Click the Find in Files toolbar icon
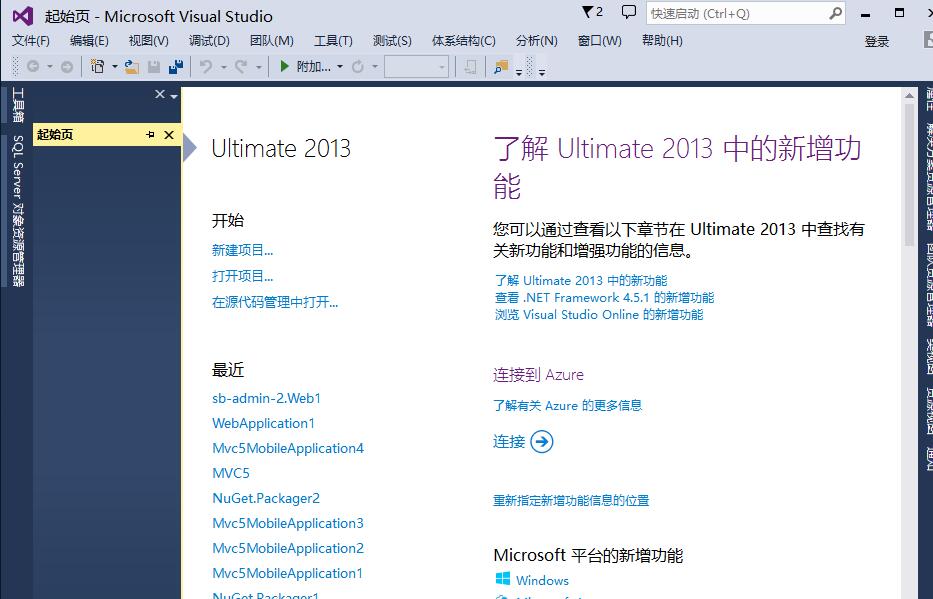Screen dimensions: 933x599 tap(501, 67)
